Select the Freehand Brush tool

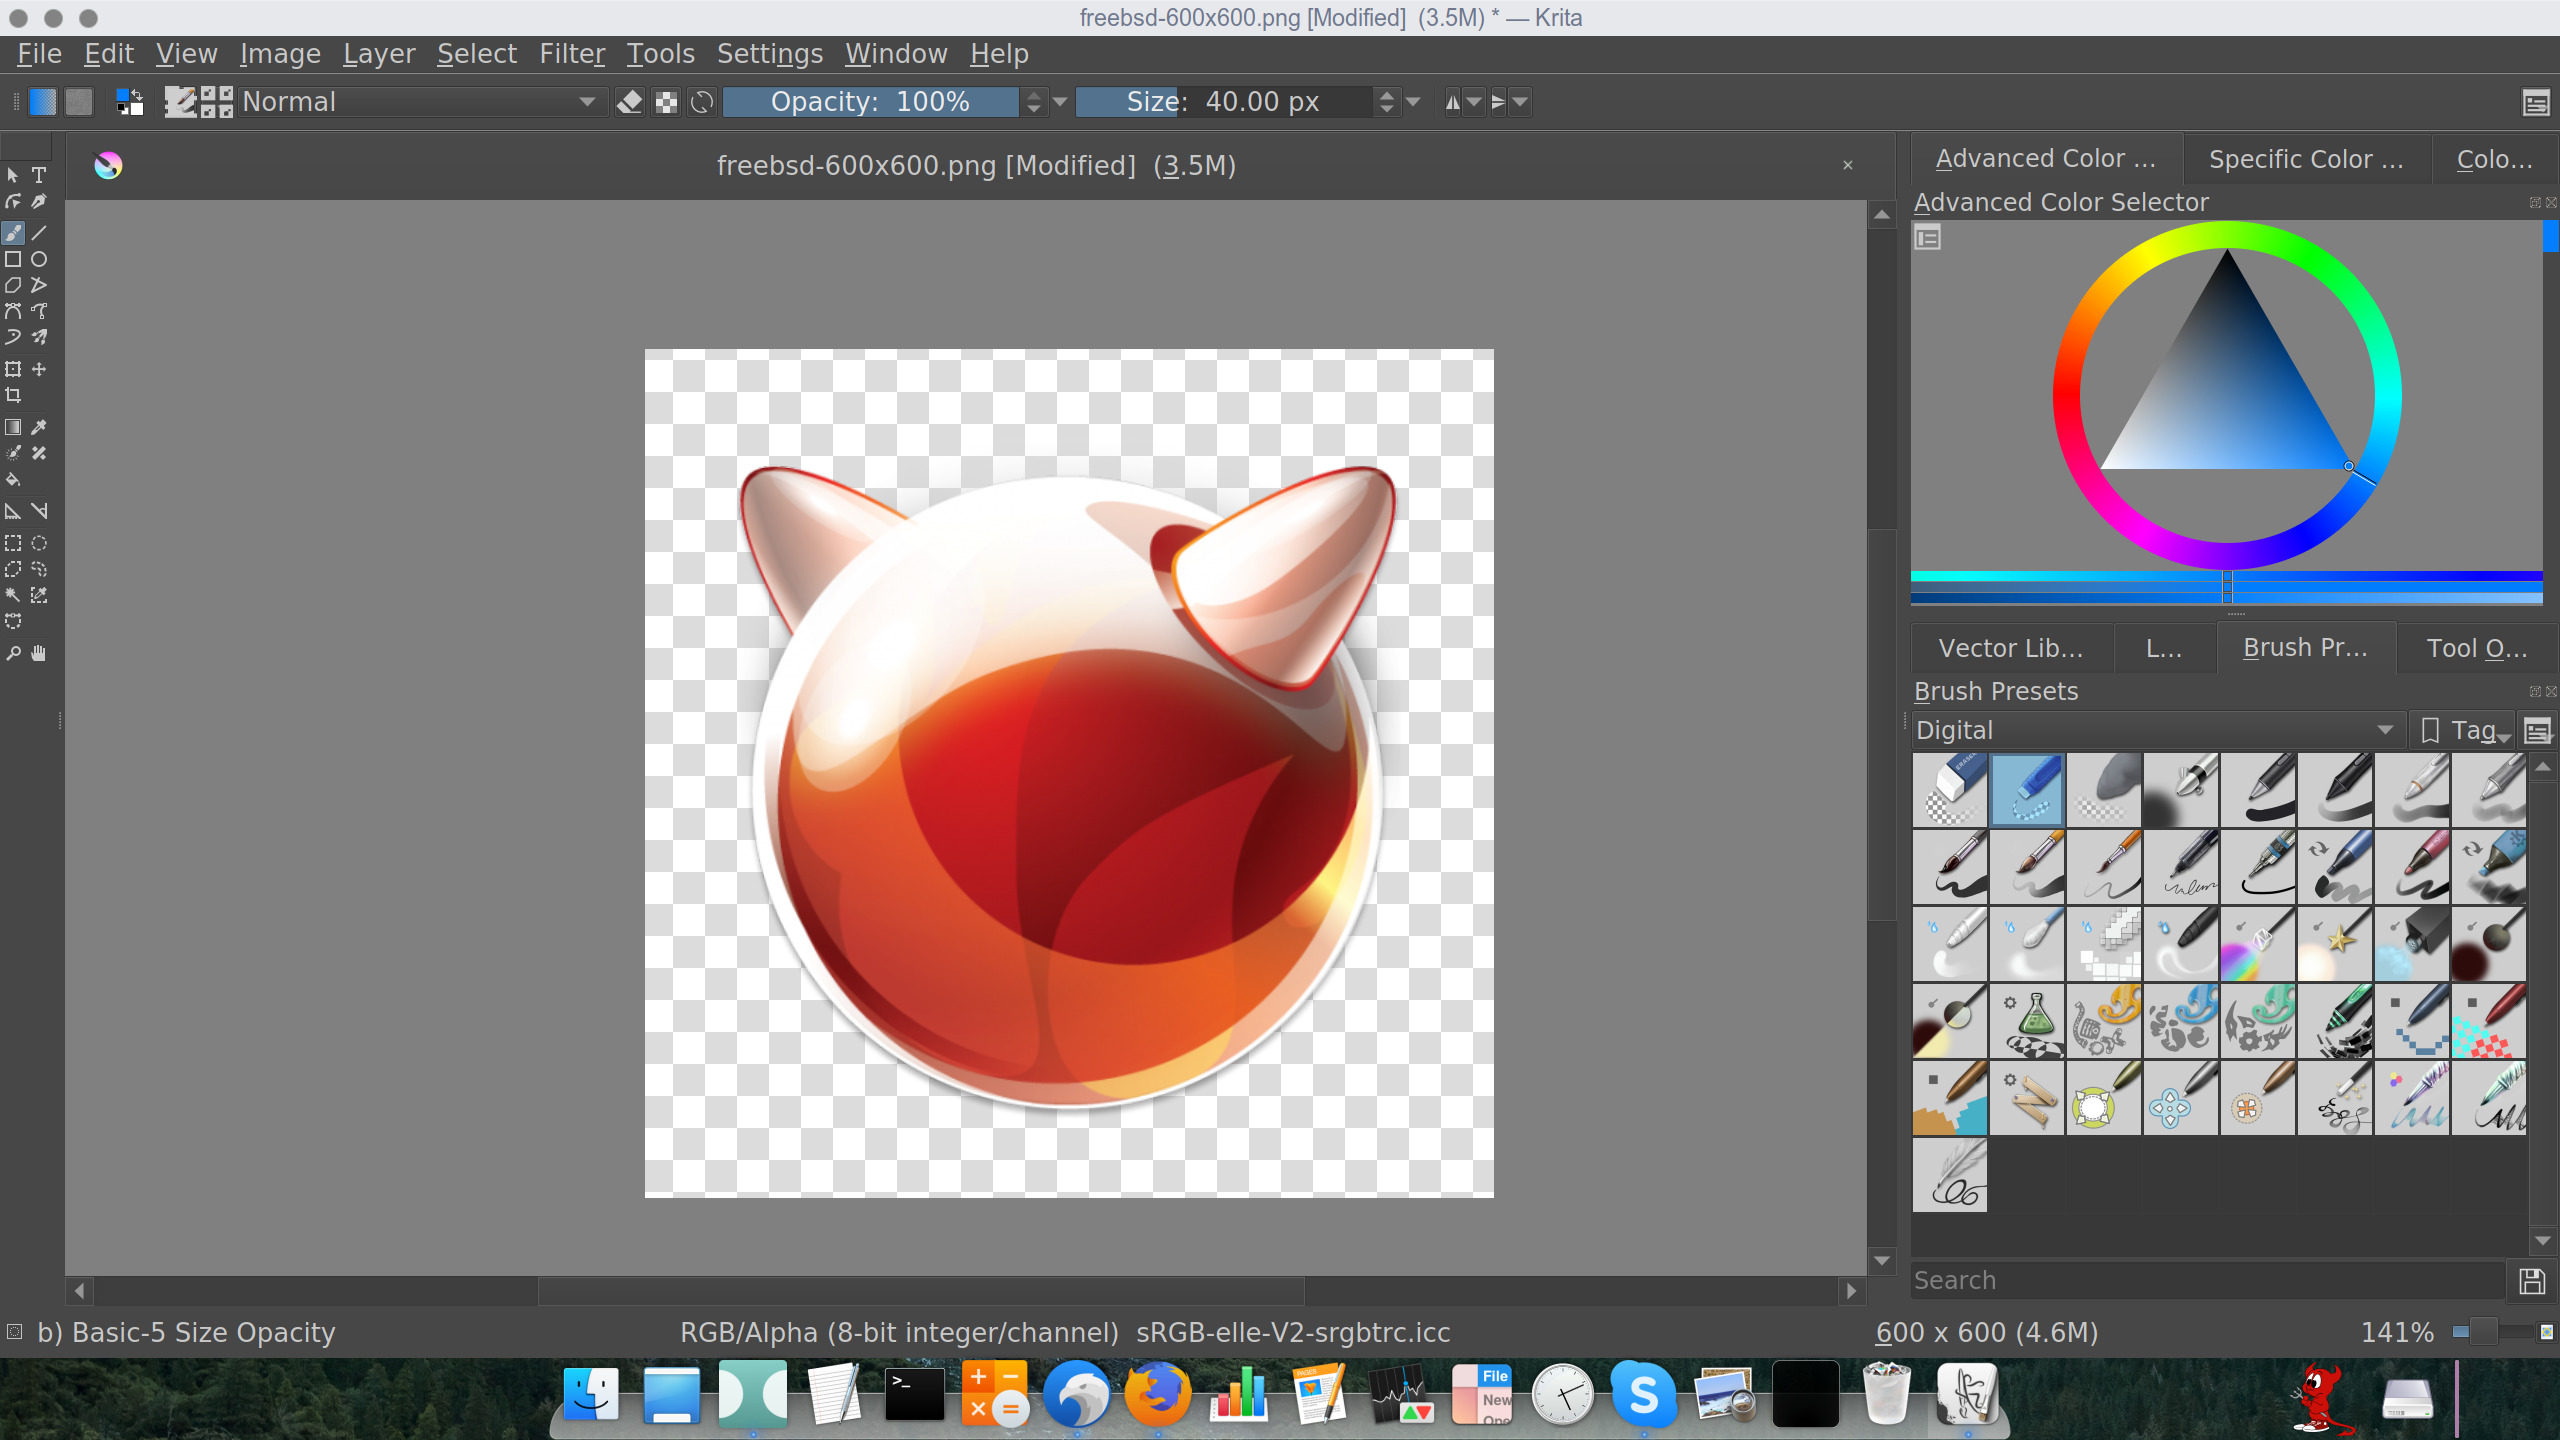point(13,233)
